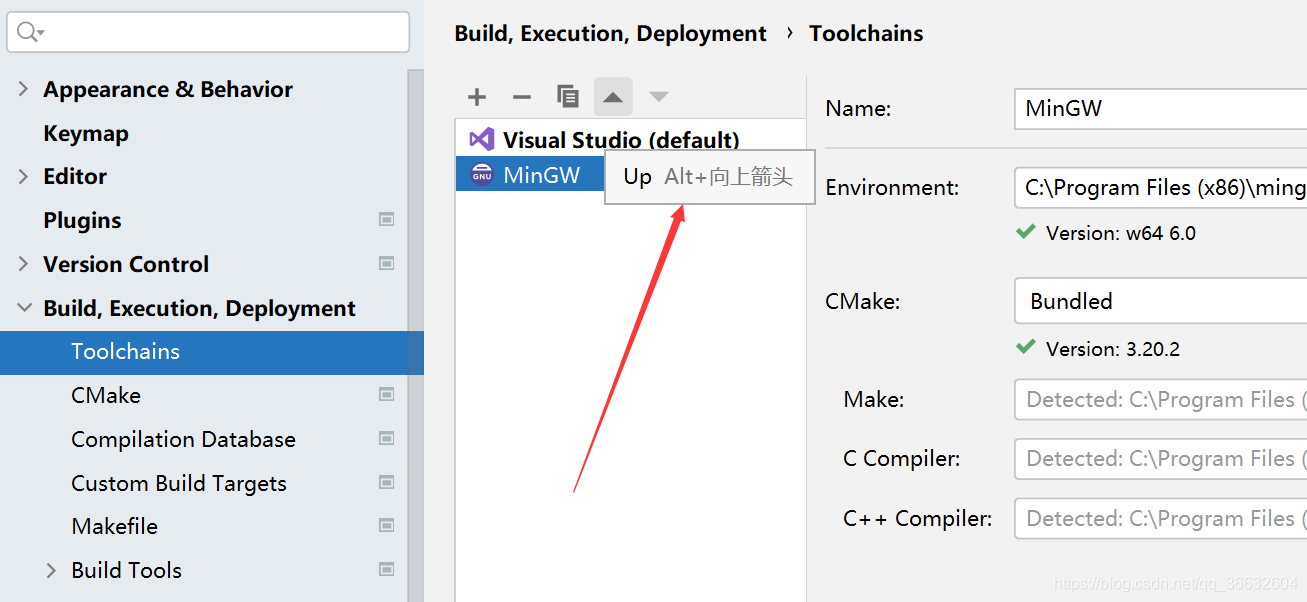Screen dimensions: 1307x602
Task: Focus the settings search field
Action: tap(208, 32)
